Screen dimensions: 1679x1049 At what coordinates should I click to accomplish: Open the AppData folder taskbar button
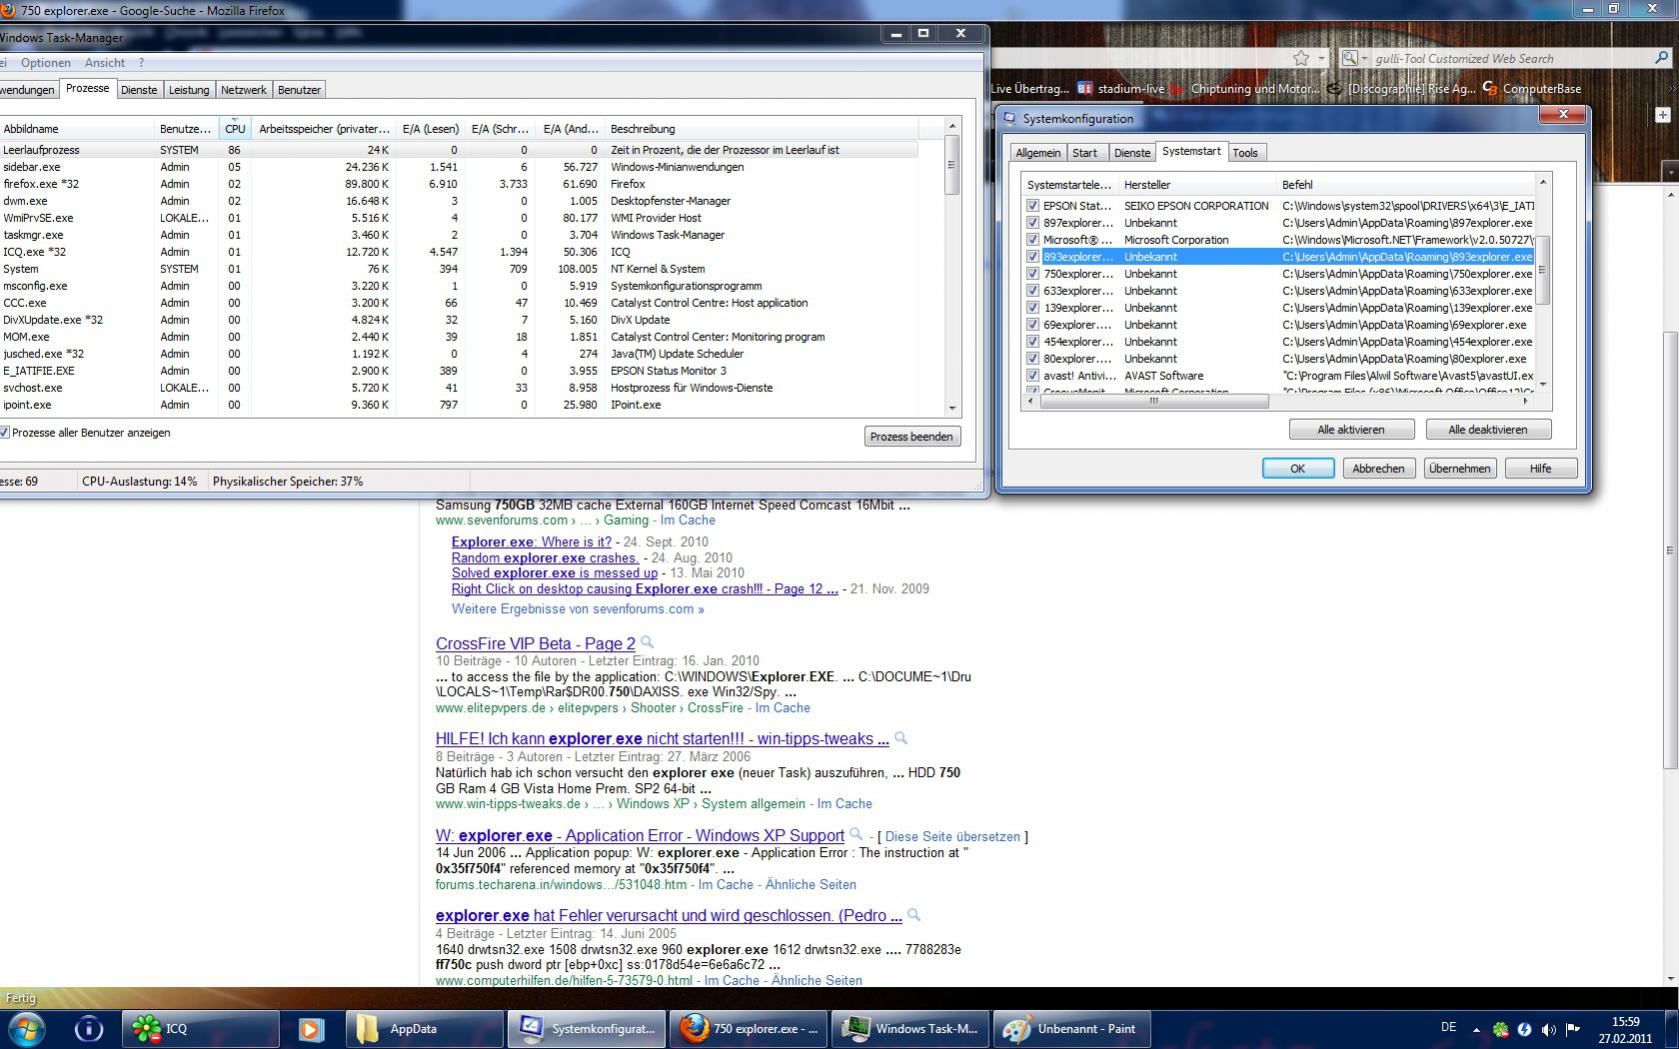tap(425, 1028)
